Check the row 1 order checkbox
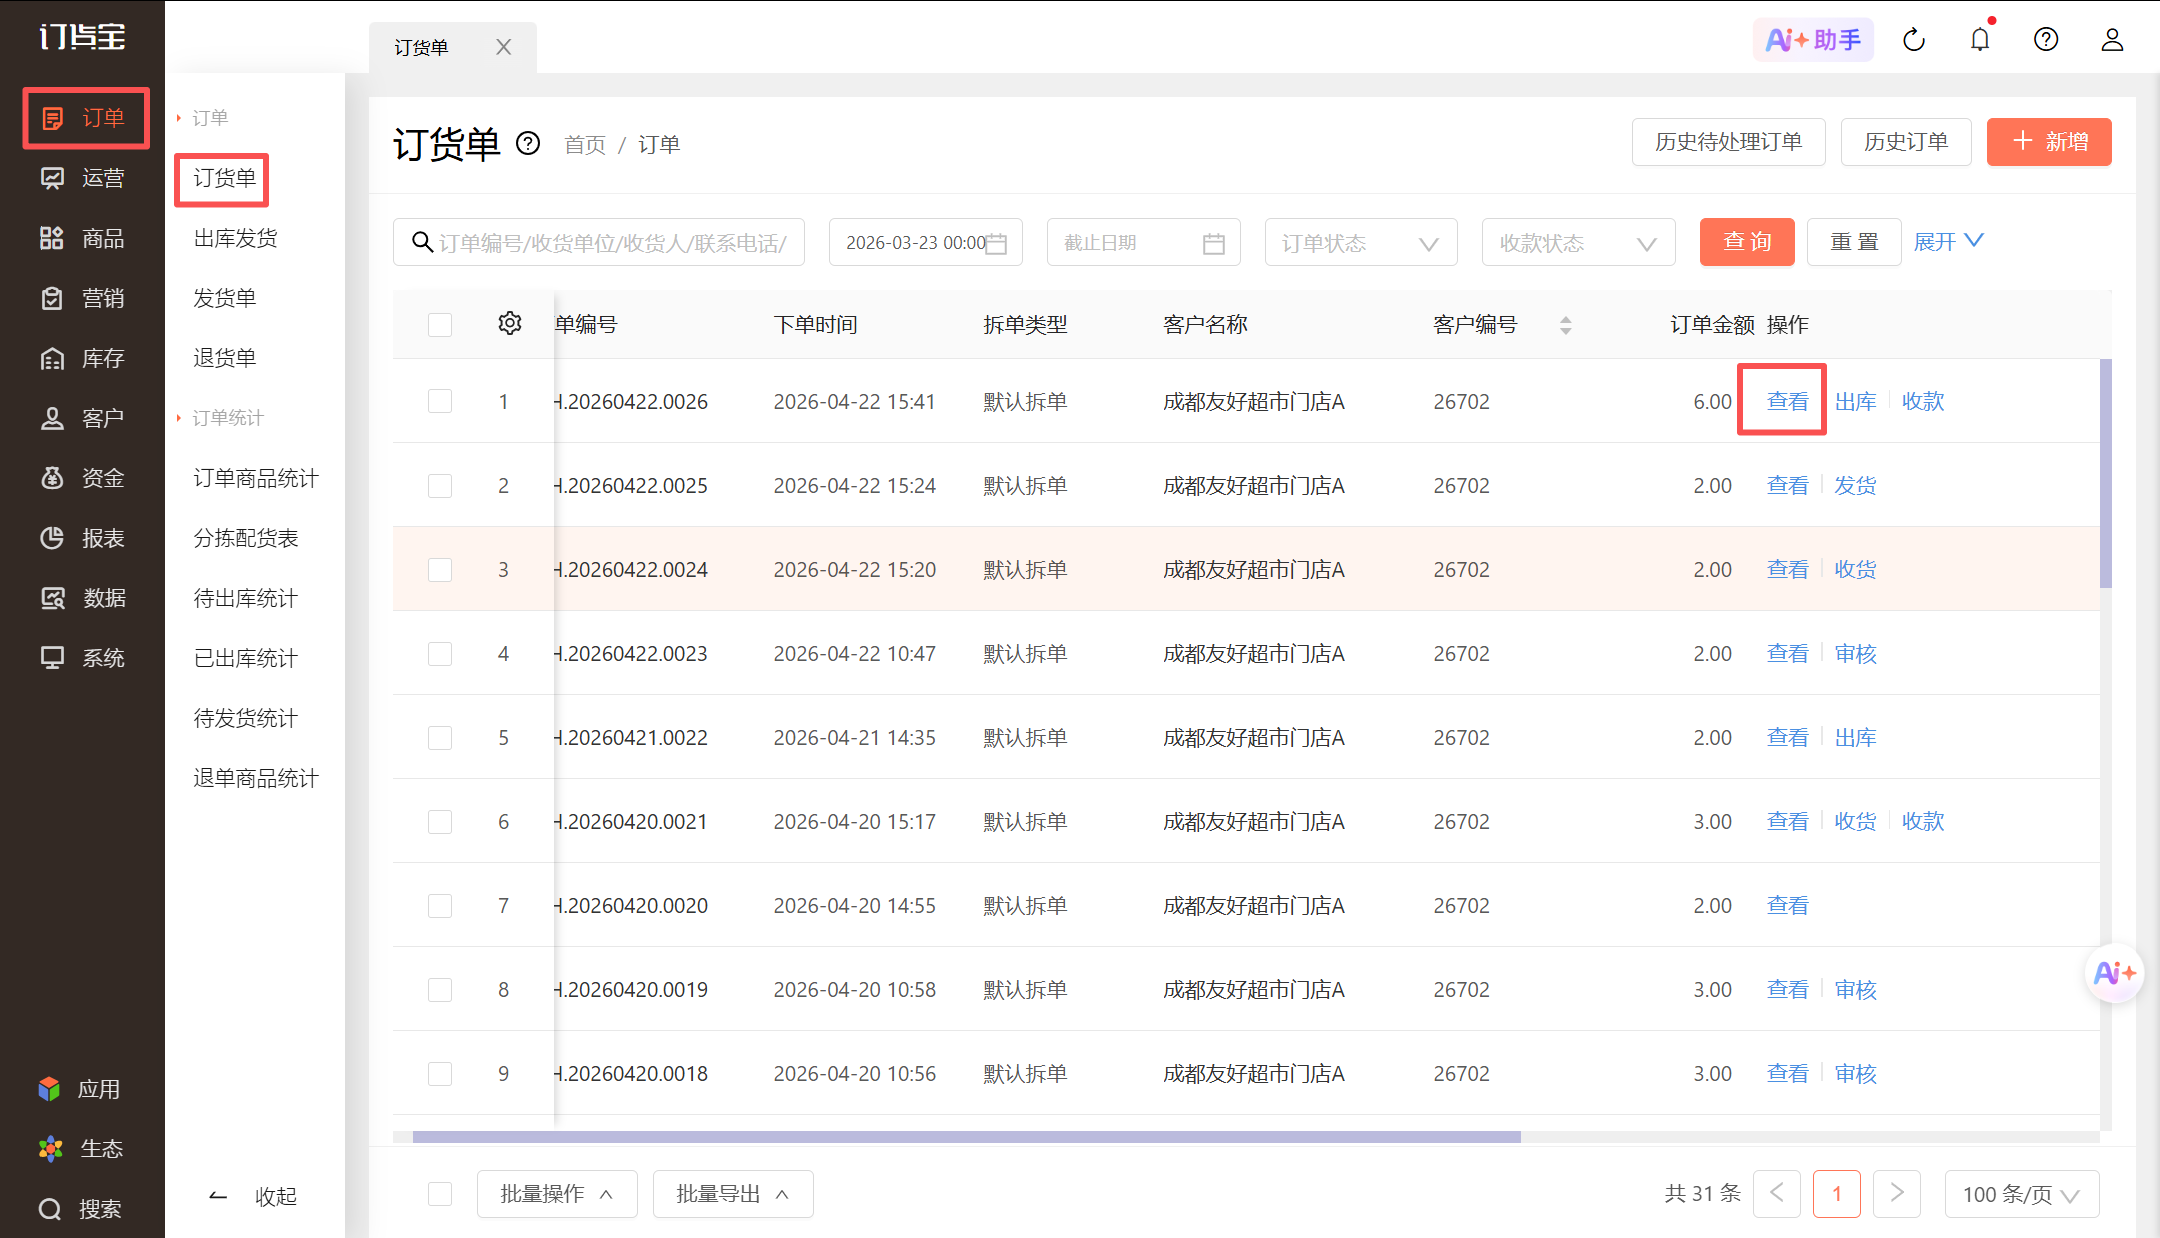This screenshot has width=2160, height=1238. tap(440, 401)
